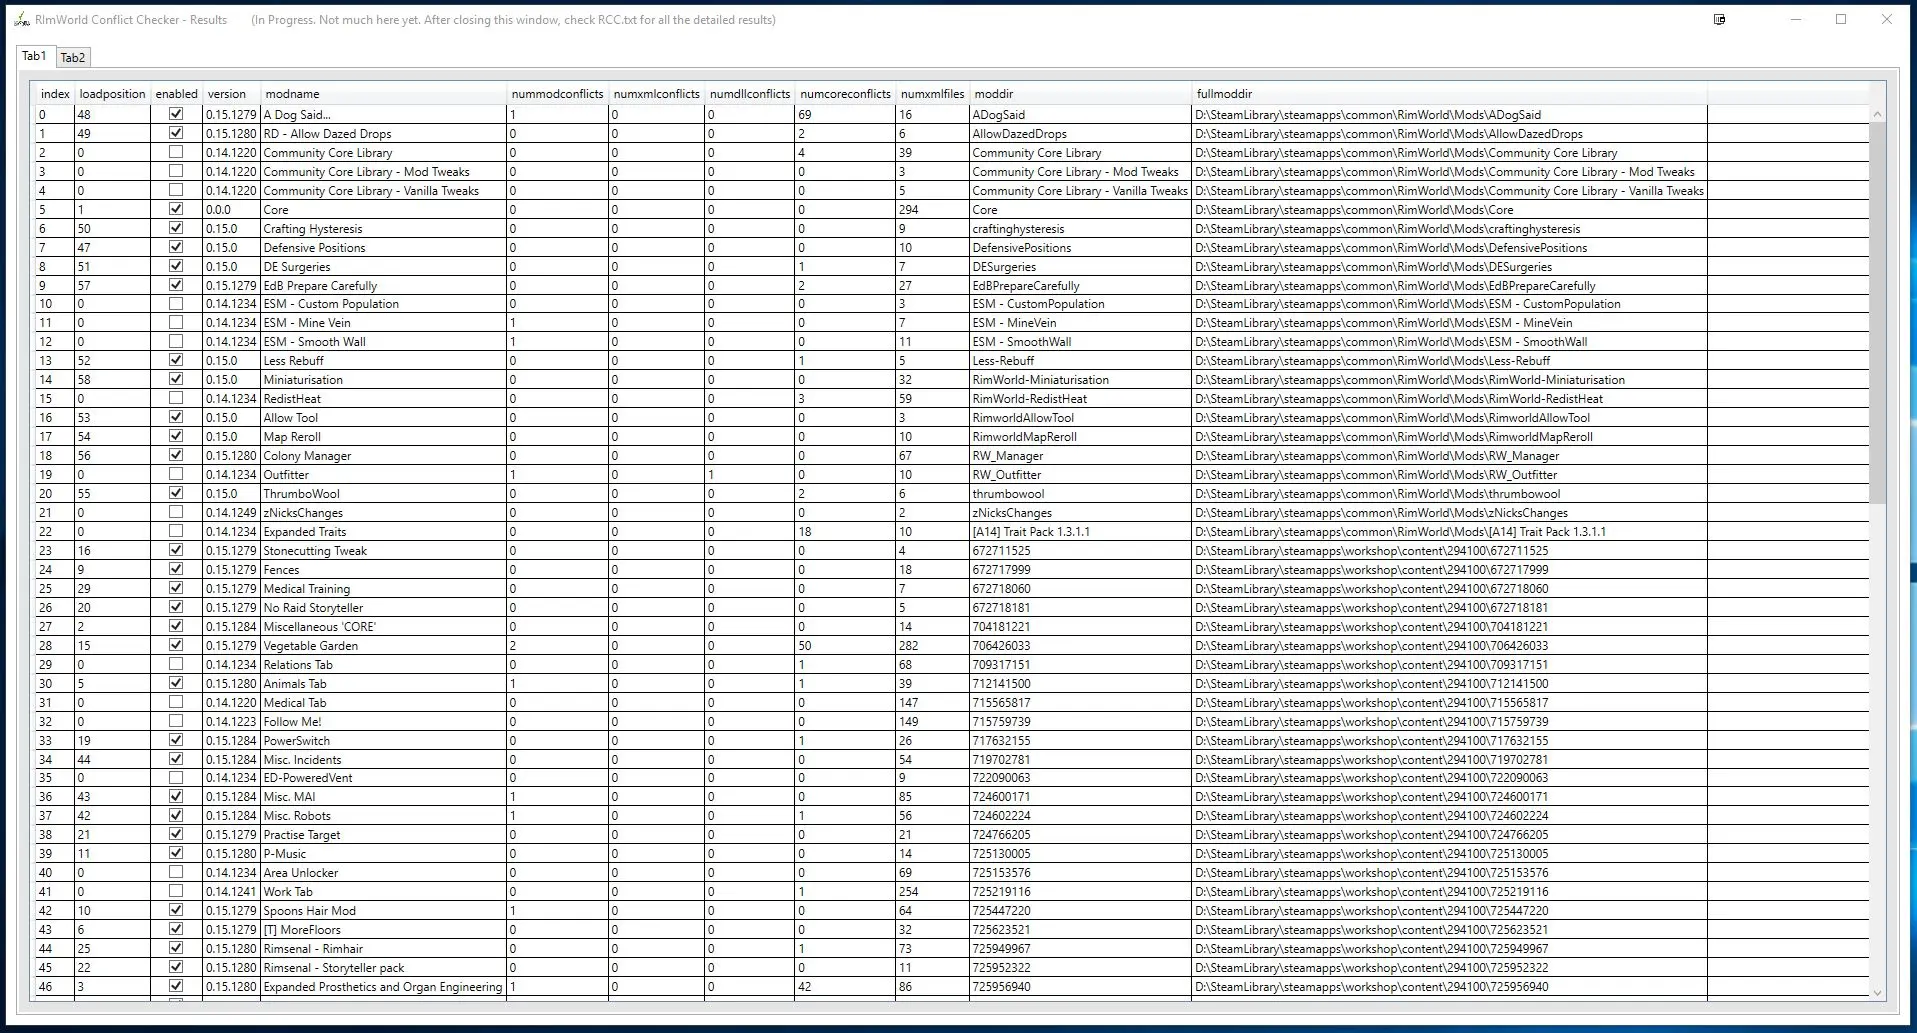Select the P-Music modname cell
The height and width of the screenshot is (1033, 1917).
tap(384, 853)
